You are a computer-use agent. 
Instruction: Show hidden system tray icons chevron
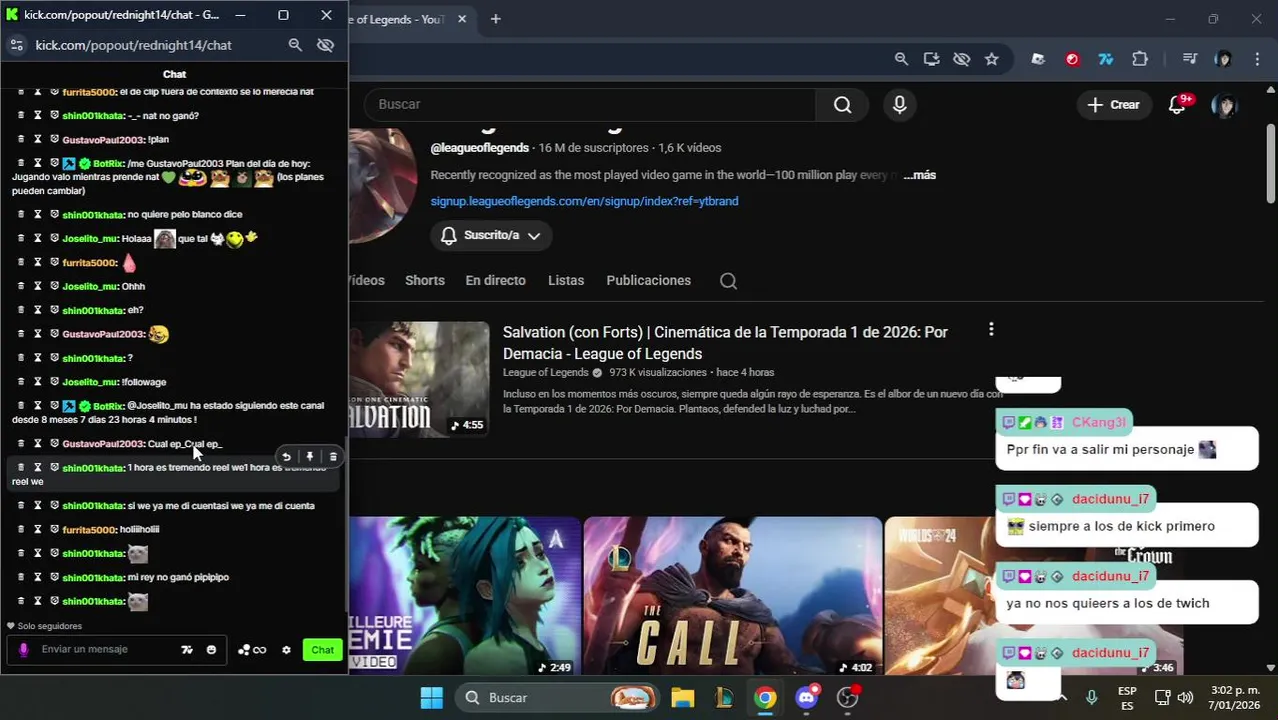pyautogui.click(x=1062, y=697)
